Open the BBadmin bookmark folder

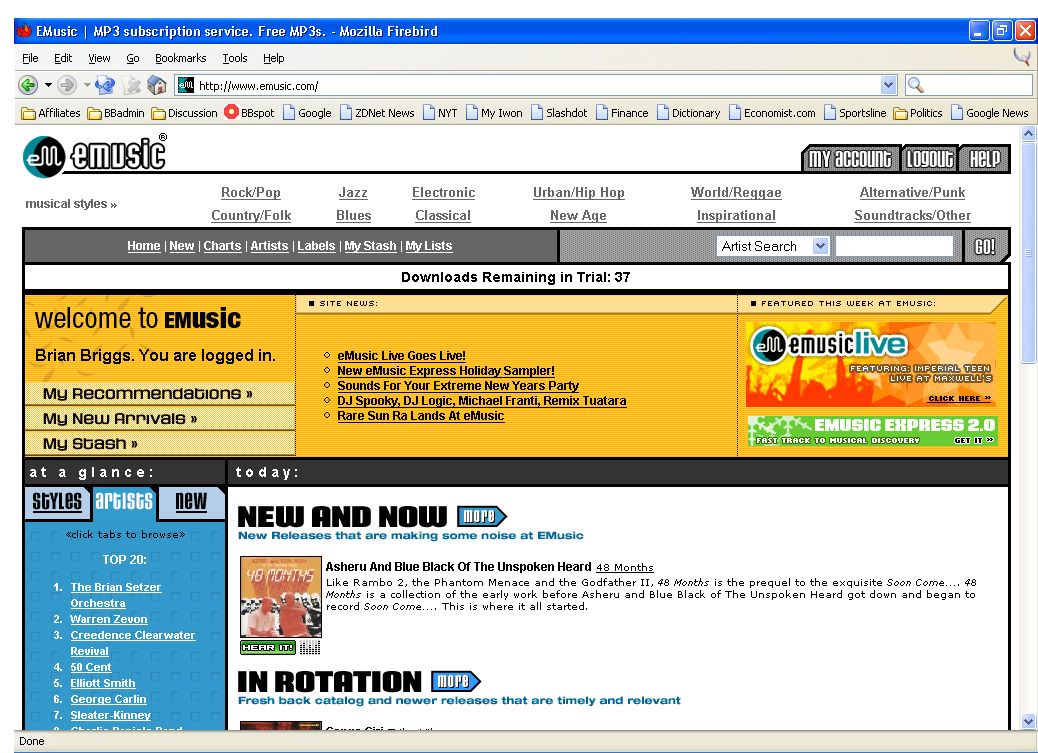click(116, 113)
